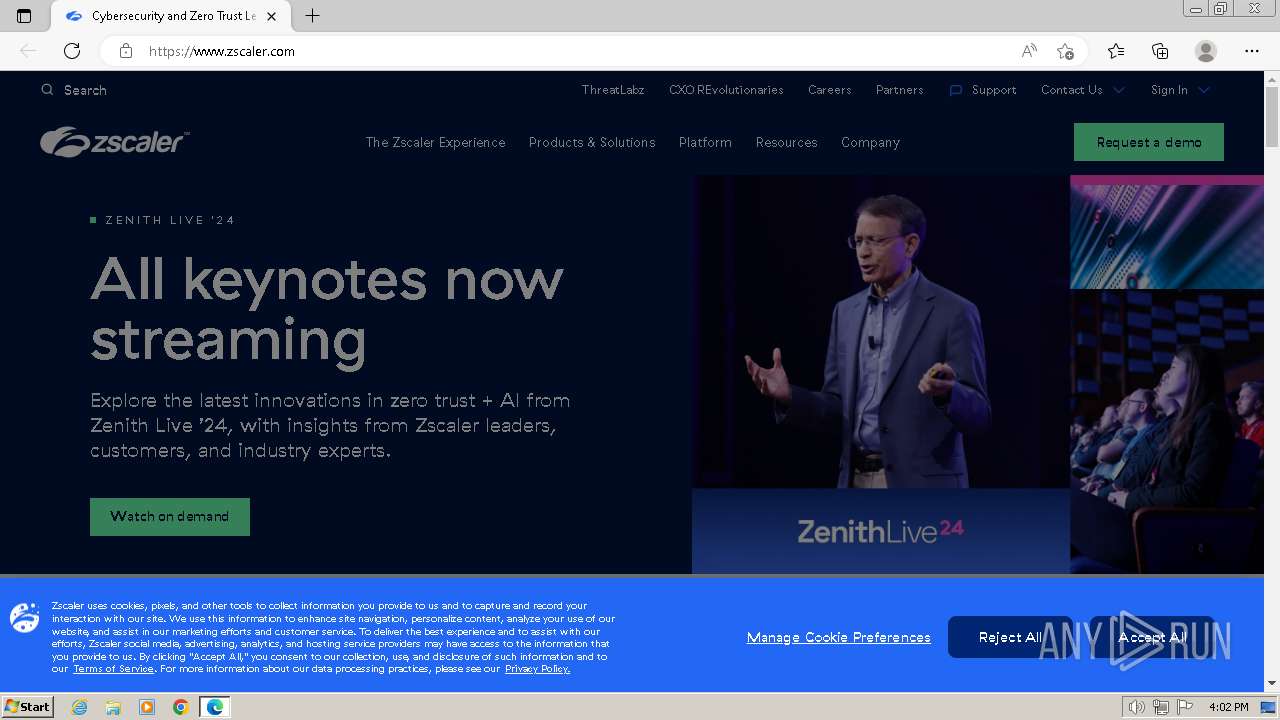This screenshot has width=1280, height=720.
Task: Open the Platform menu
Action: pos(705,142)
